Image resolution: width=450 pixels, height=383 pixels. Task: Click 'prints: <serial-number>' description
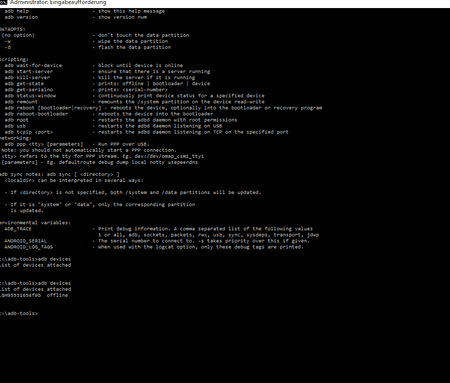click(x=133, y=90)
